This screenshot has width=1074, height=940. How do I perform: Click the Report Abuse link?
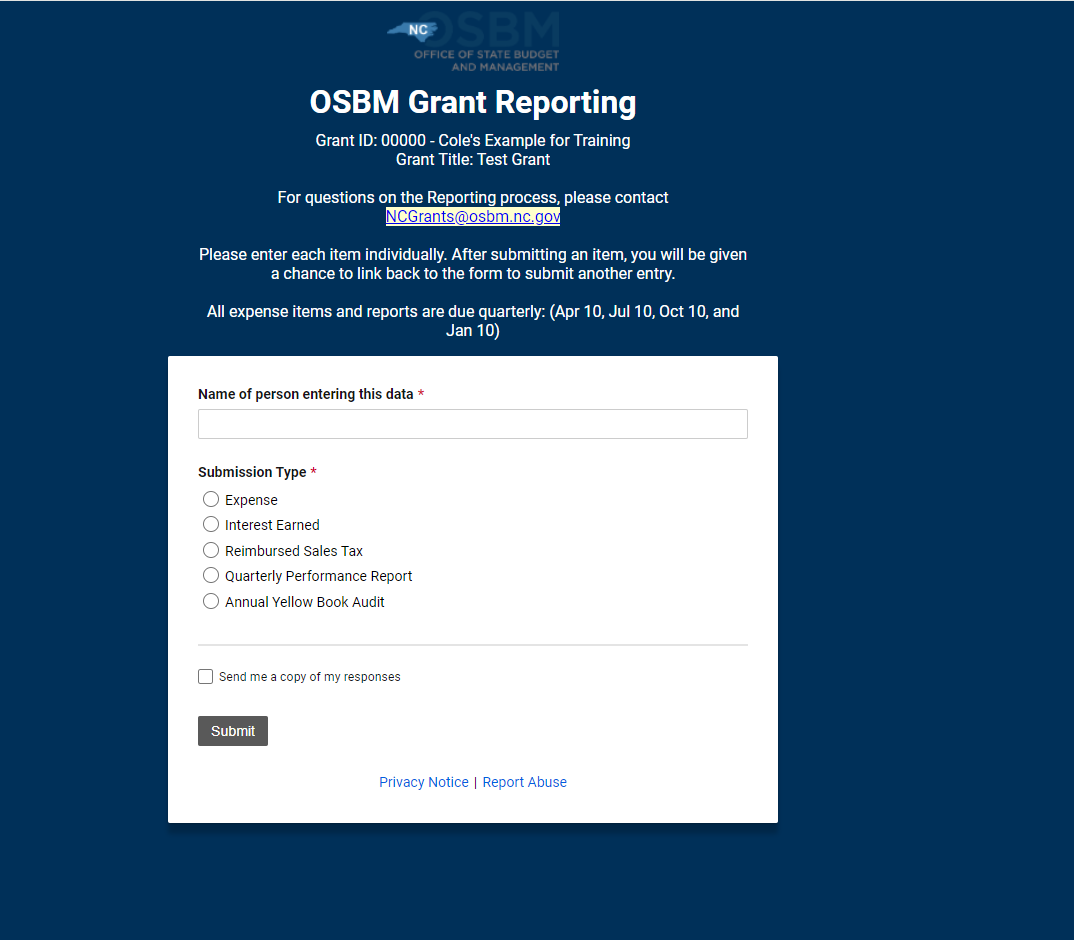tap(524, 782)
